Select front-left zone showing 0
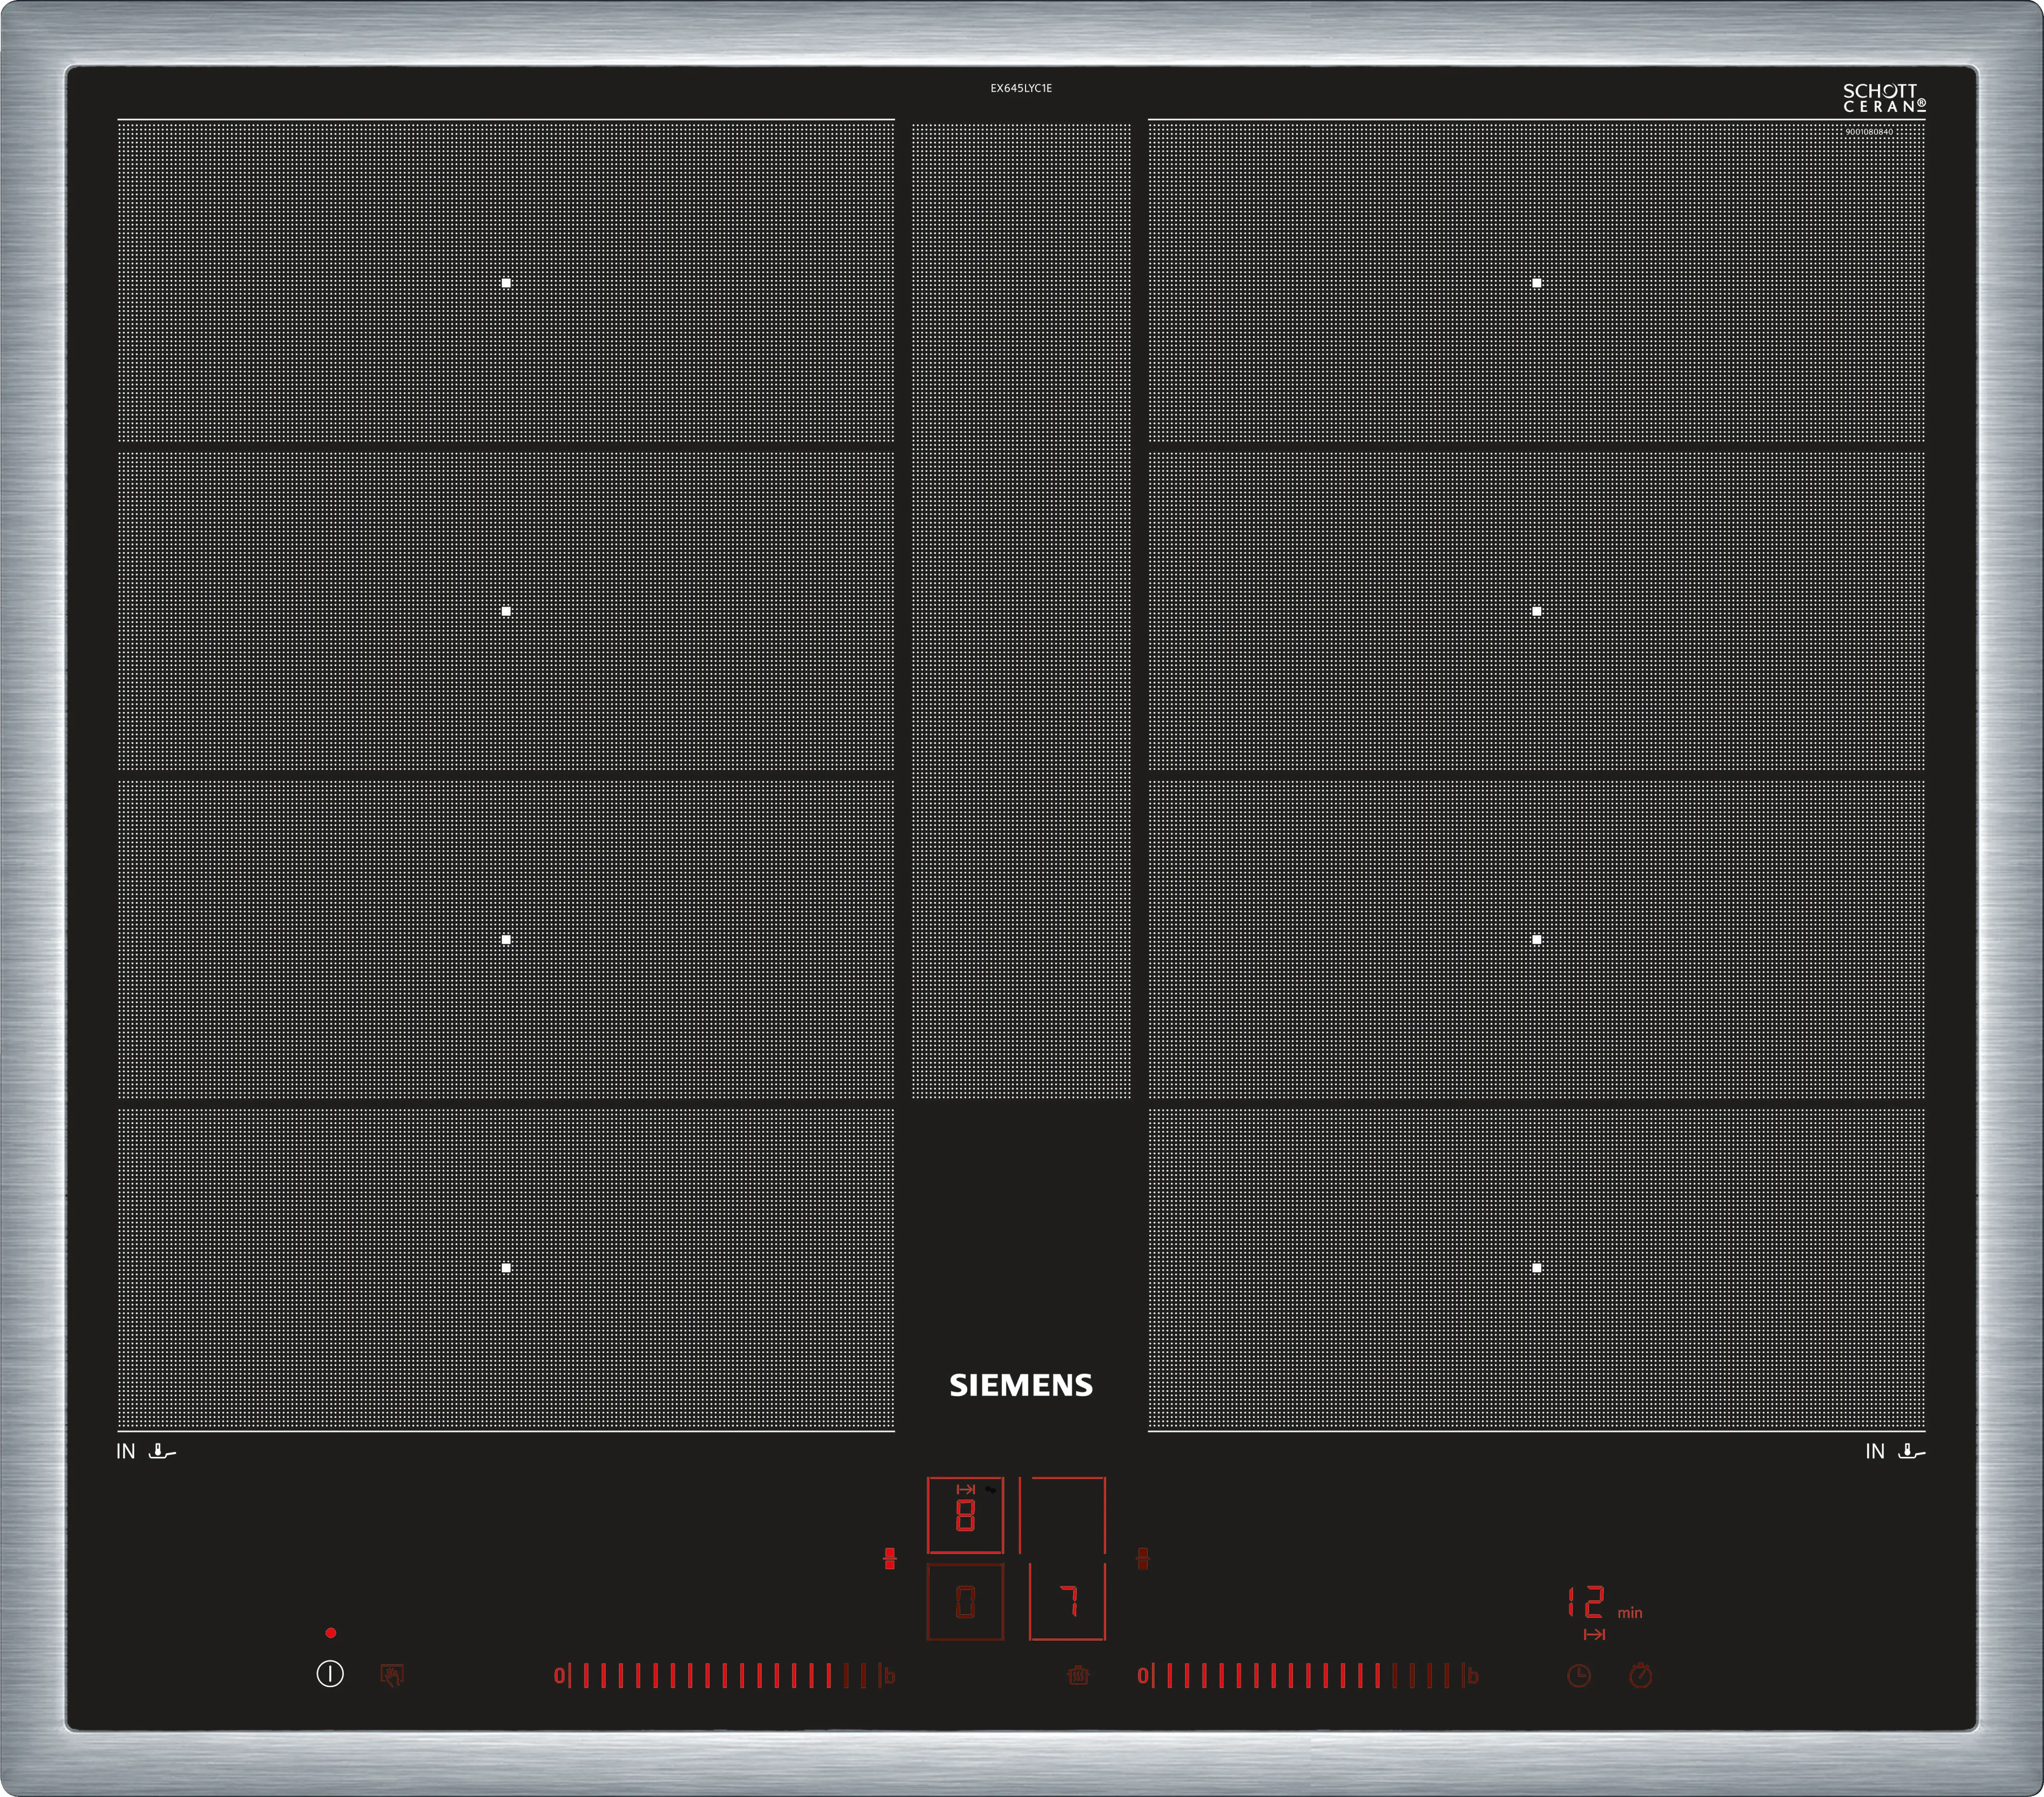Image resolution: width=2044 pixels, height=1797 pixels. coord(965,1602)
